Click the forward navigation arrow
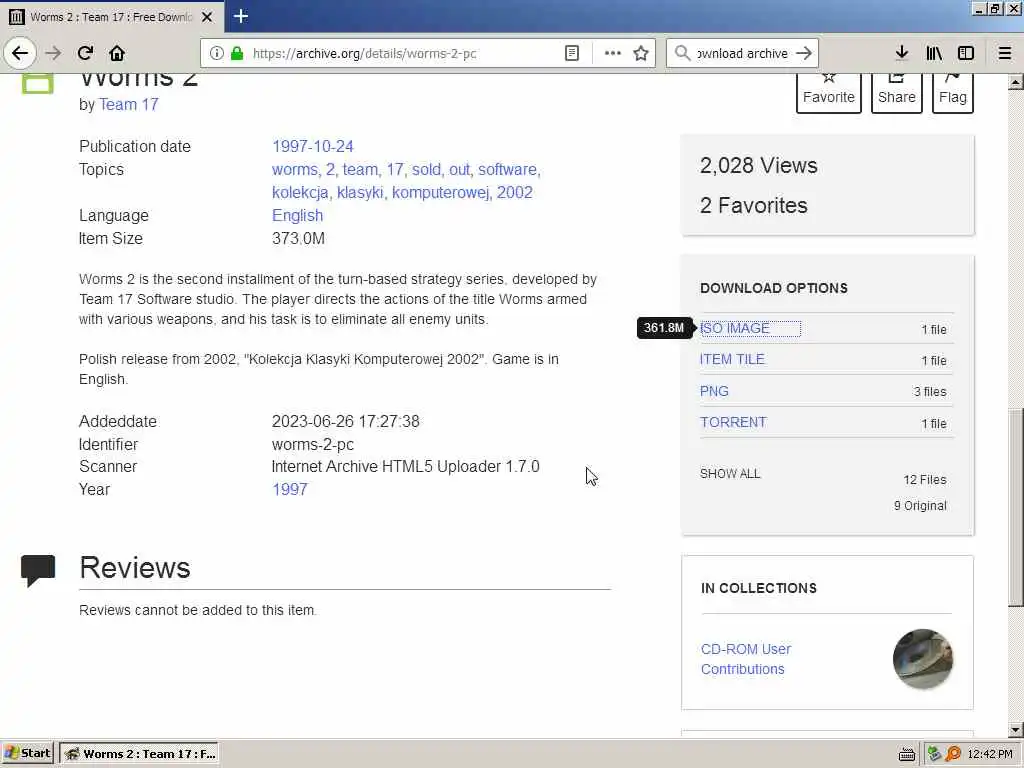Screen dimensions: 1024x768 click(54, 53)
